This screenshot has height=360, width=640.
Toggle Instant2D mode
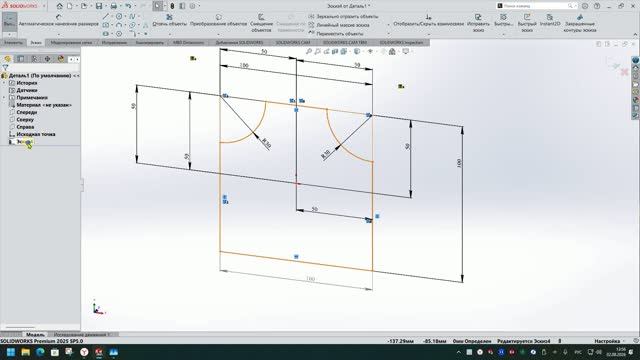[x=550, y=20]
